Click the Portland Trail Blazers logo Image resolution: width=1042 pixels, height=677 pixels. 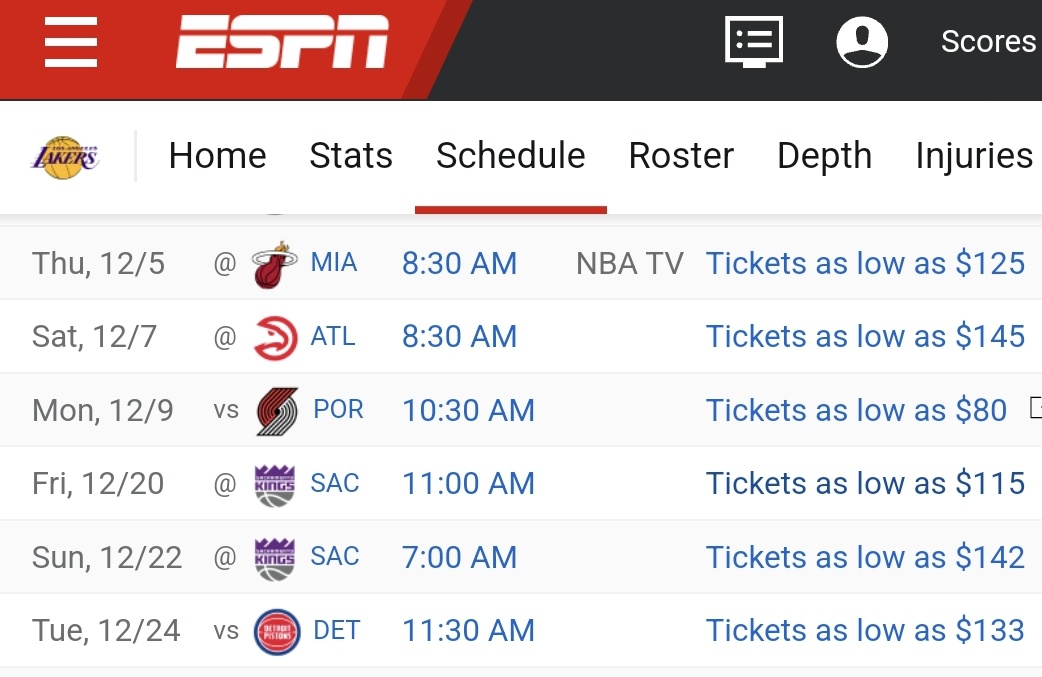pyautogui.click(x=276, y=411)
